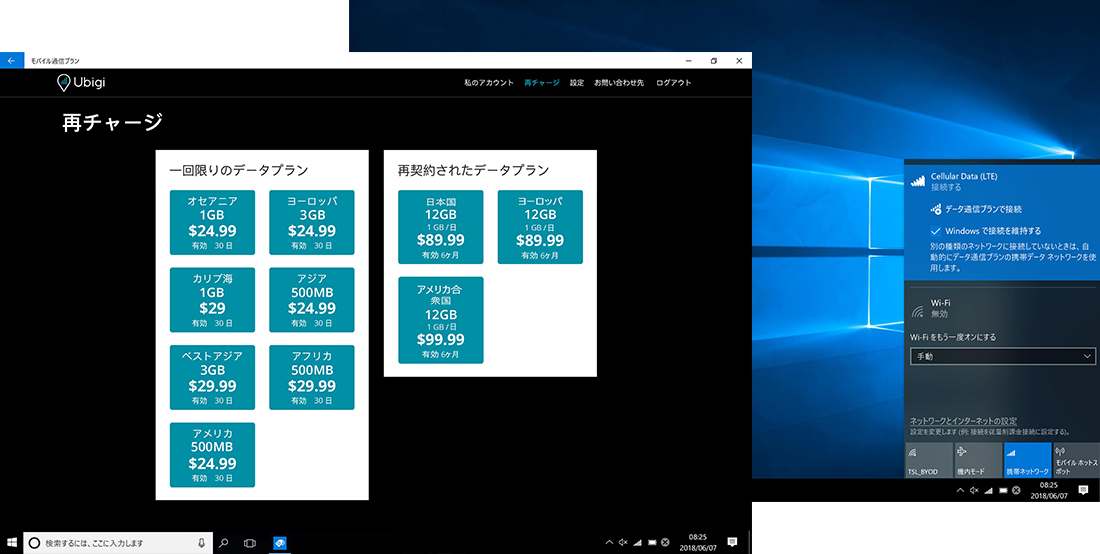Choose the オセアニア 1GB $24.99 plan
The width and height of the screenshot is (1100, 554).
pyautogui.click(x=212, y=222)
